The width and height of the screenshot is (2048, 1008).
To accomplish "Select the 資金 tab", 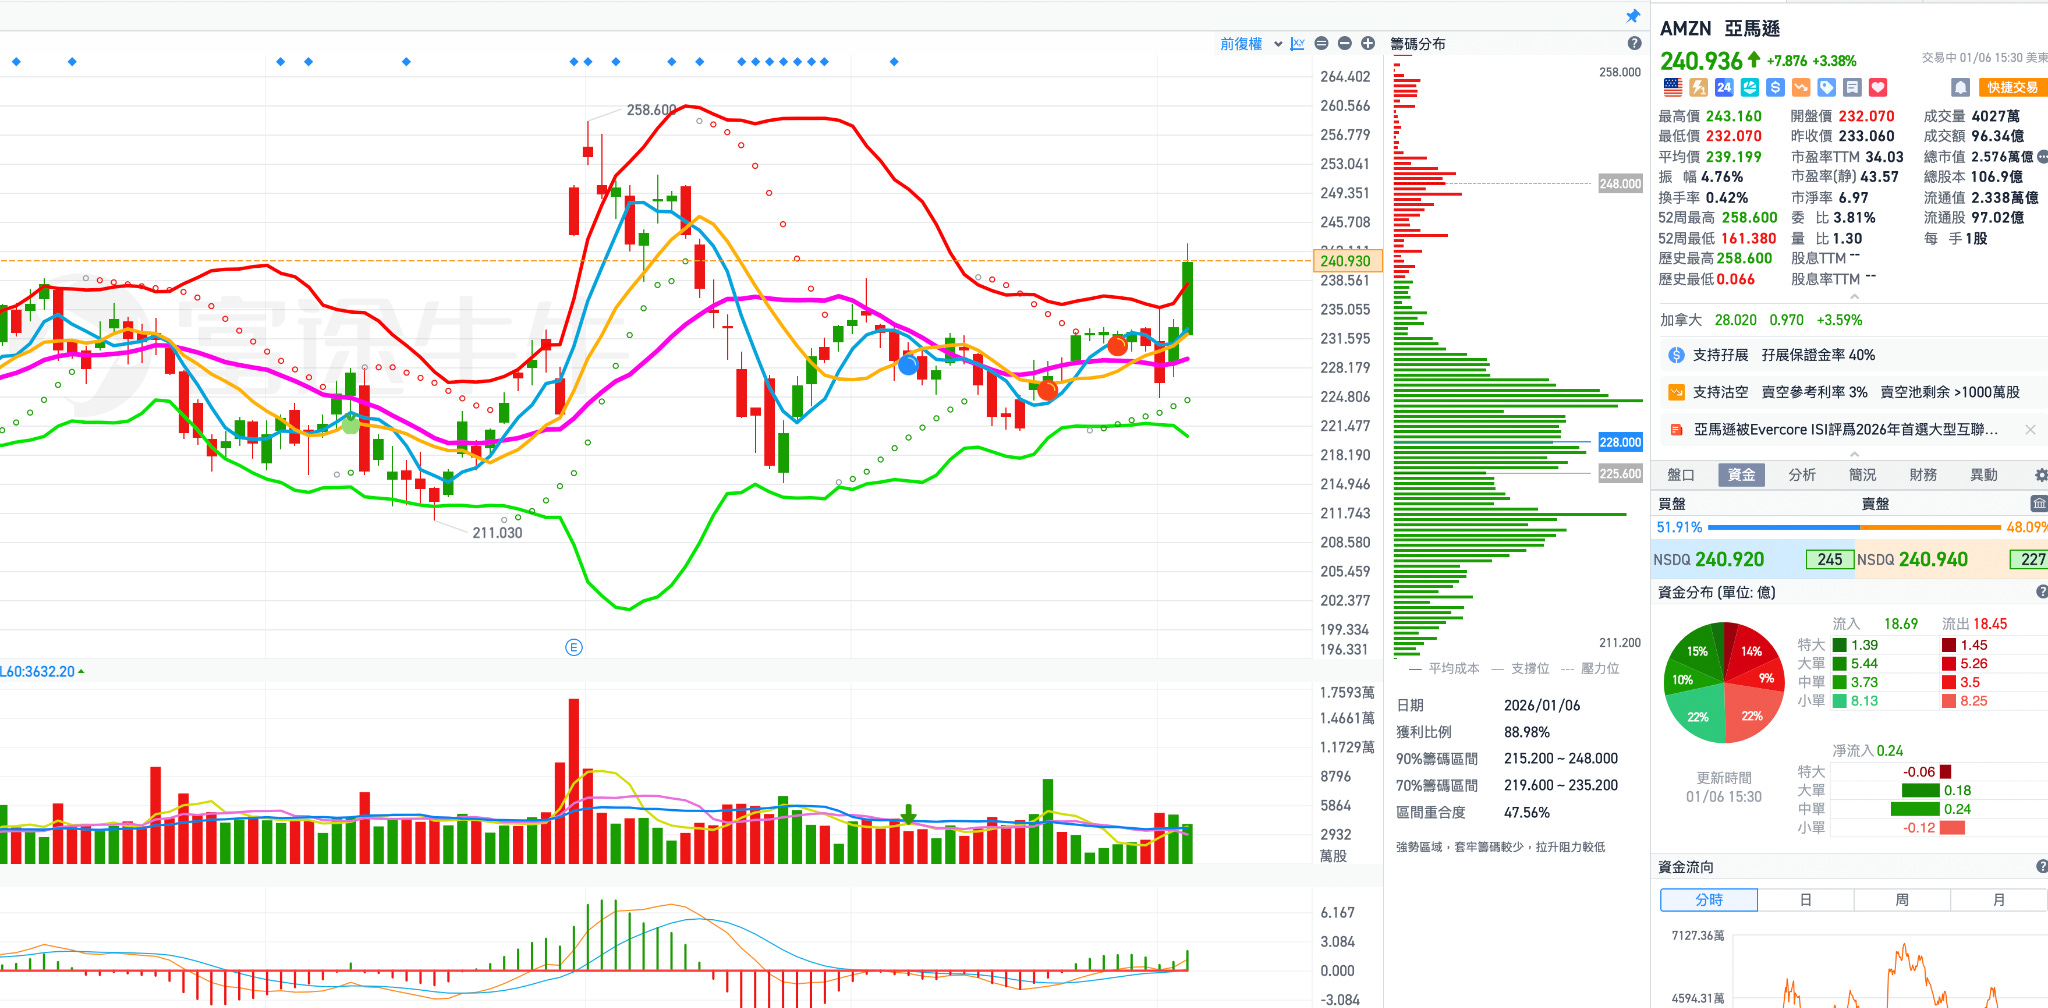I will point(1741,475).
